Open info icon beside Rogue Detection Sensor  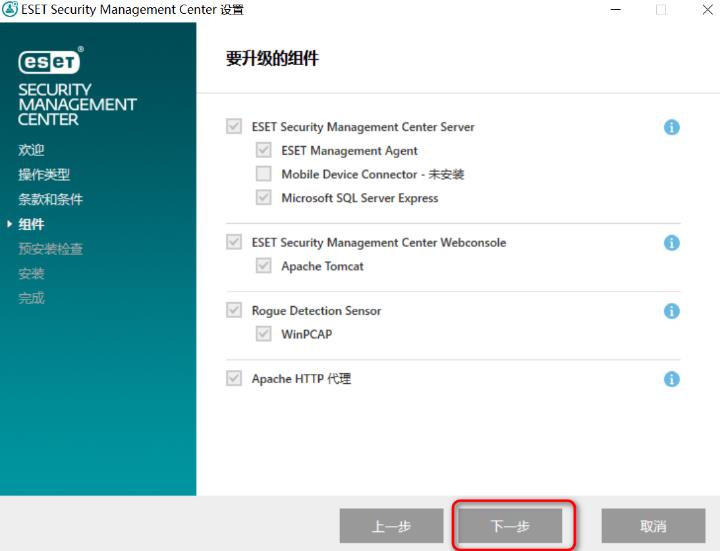click(671, 311)
